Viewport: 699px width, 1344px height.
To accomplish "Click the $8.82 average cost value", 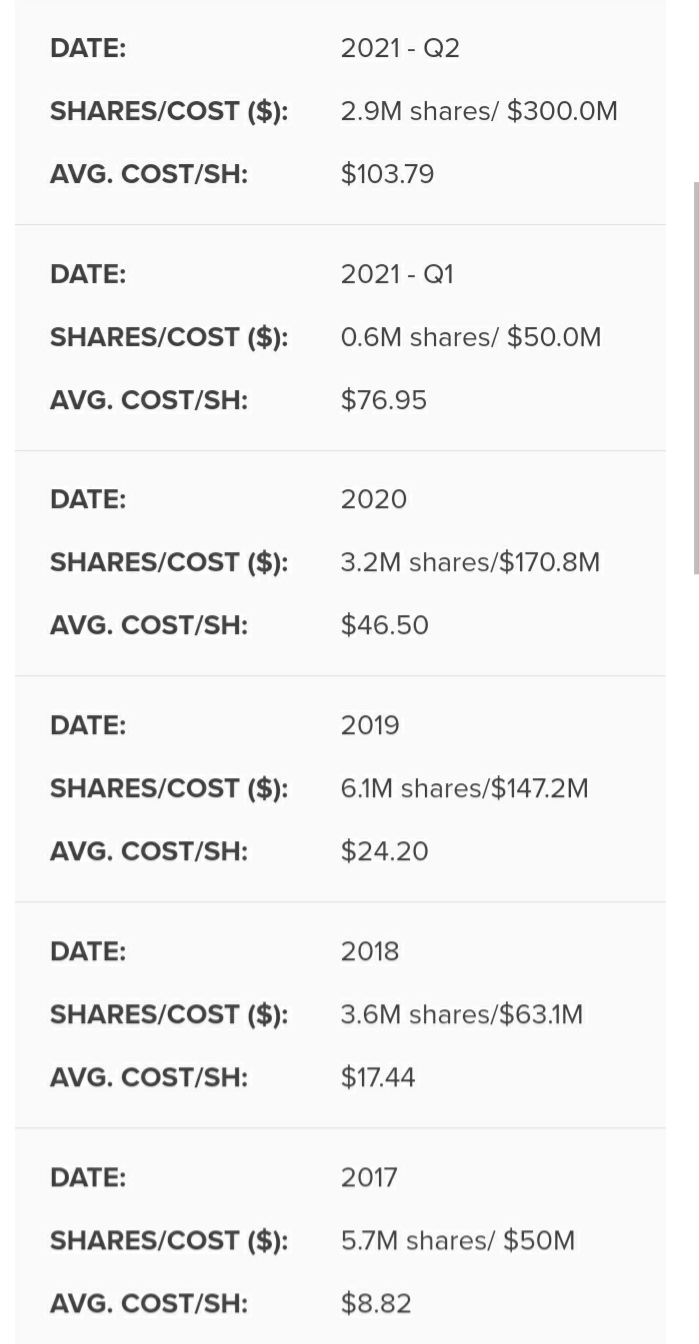I will click(x=376, y=1303).
